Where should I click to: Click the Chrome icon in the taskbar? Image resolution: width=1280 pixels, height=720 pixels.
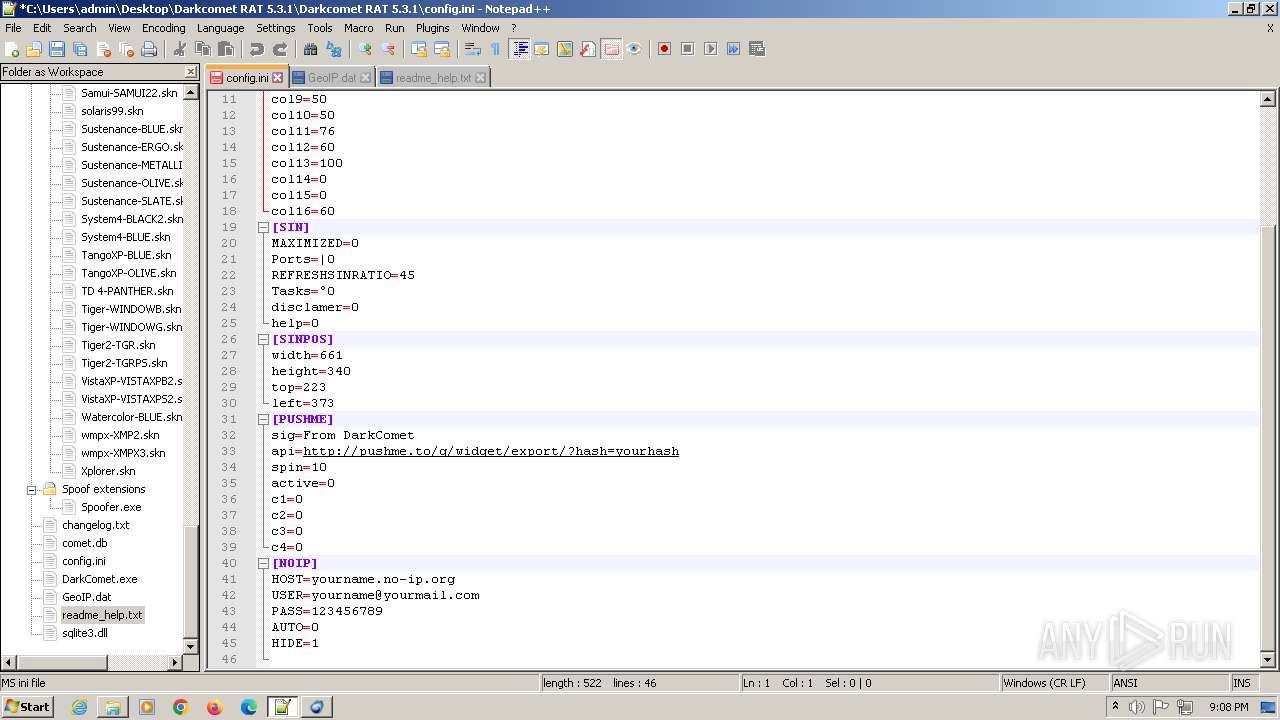[x=181, y=707]
